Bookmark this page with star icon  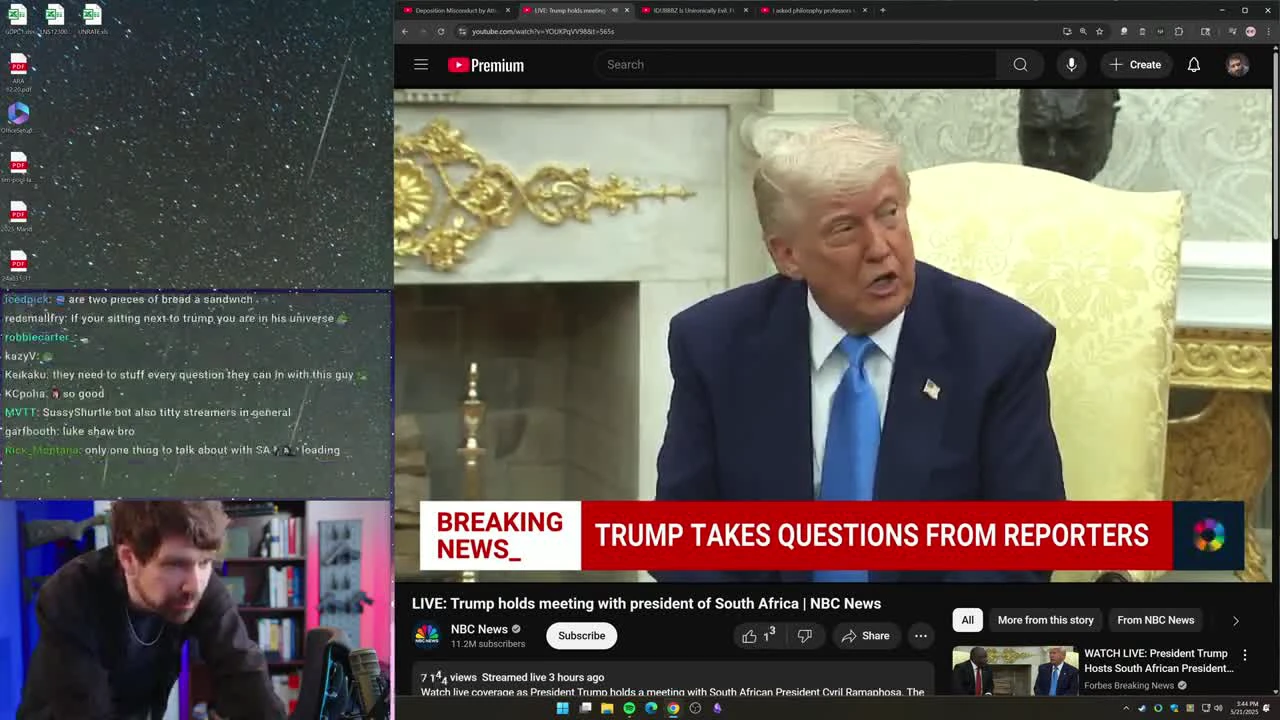coord(1099,31)
